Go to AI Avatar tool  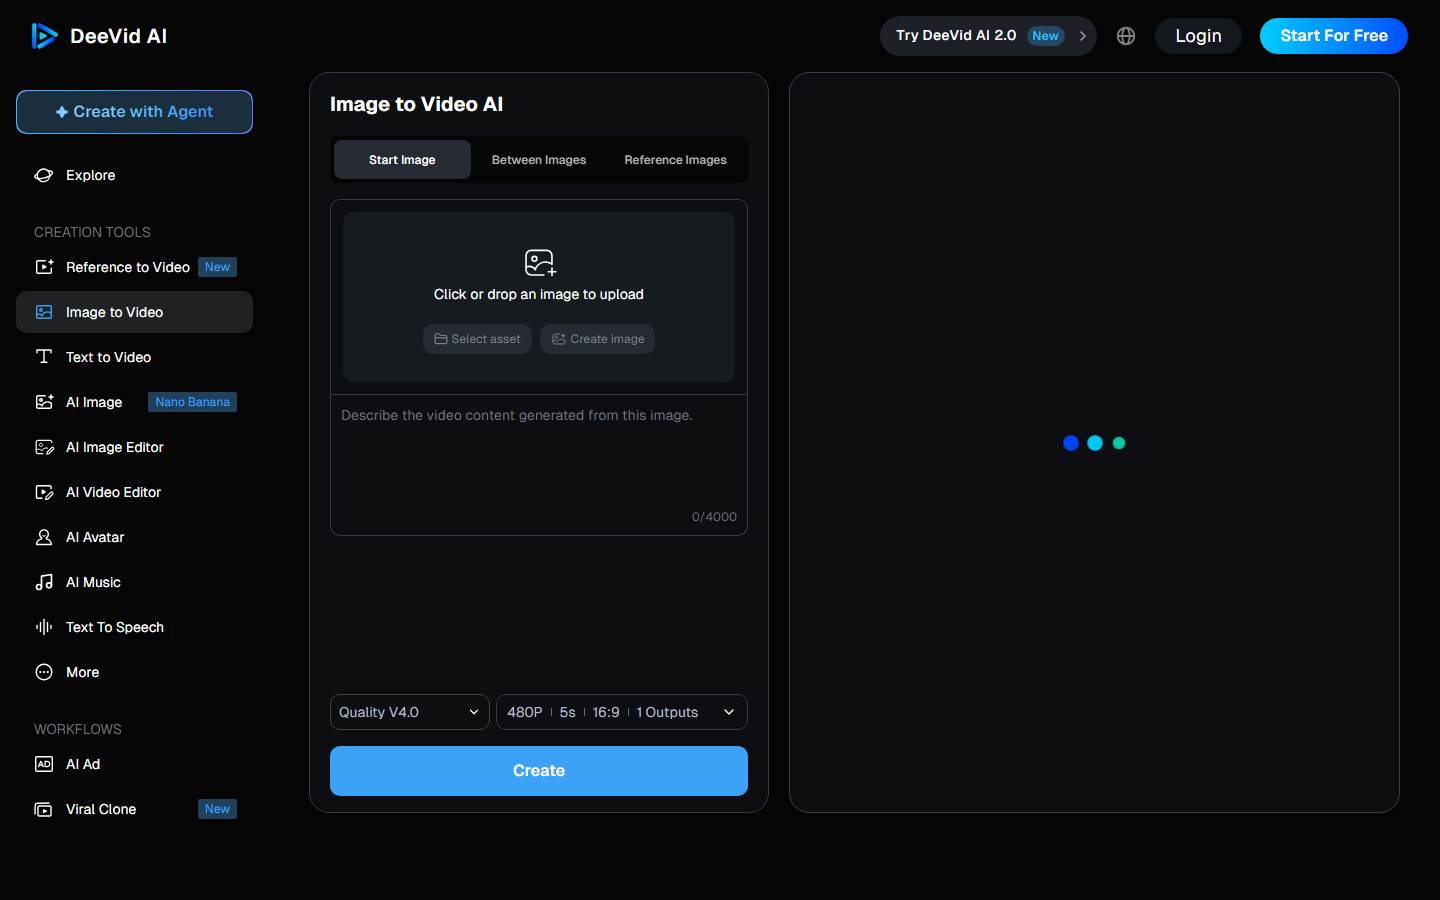(134, 537)
